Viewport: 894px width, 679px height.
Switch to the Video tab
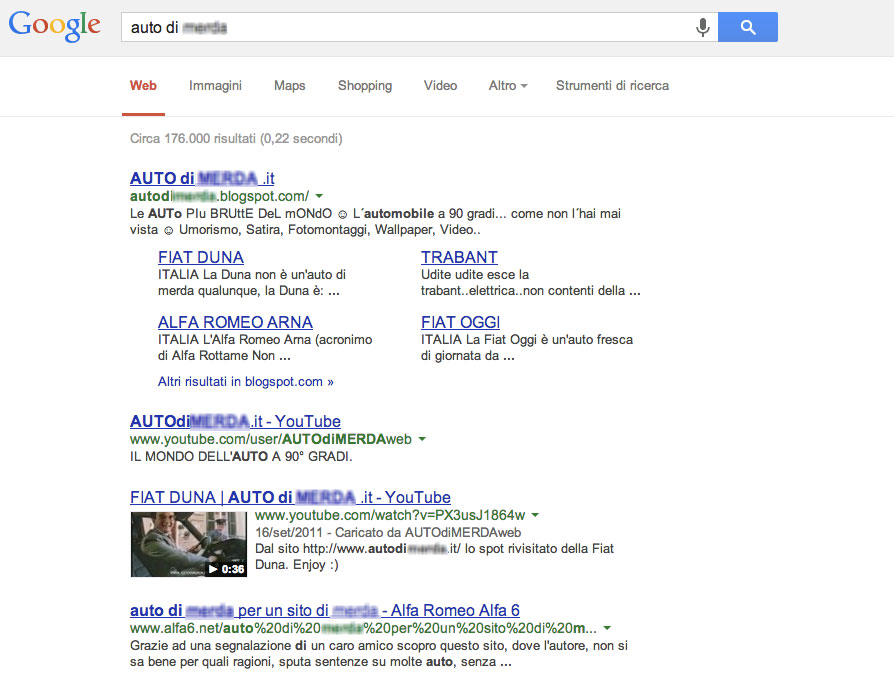pyautogui.click(x=440, y=86)
